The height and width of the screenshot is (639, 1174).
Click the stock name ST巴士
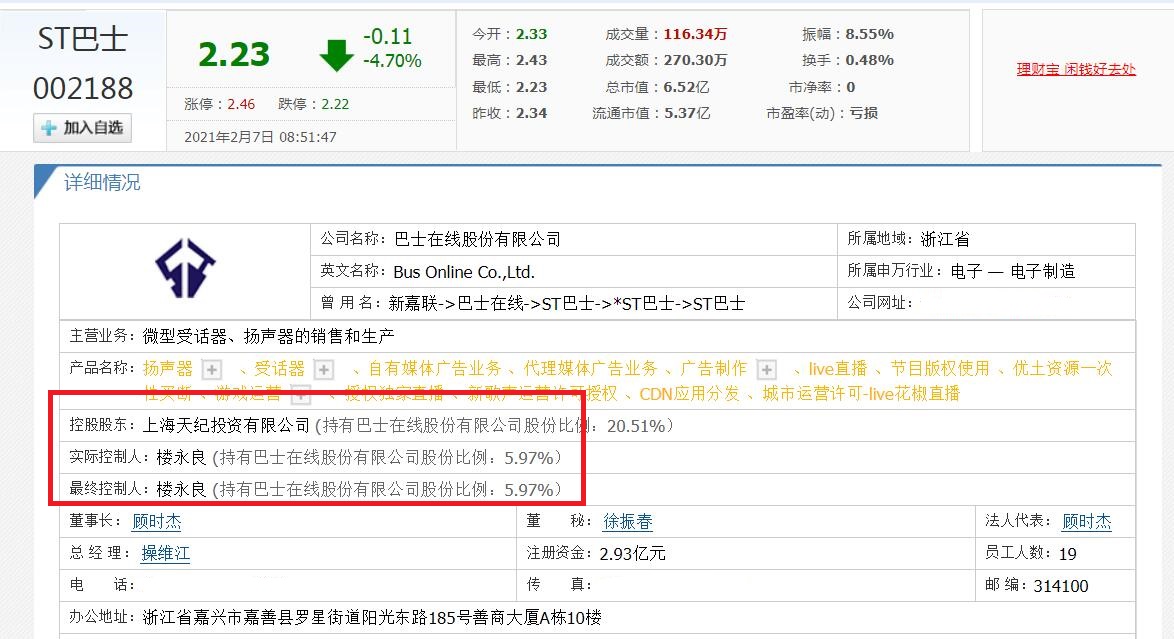pos(82,38)
